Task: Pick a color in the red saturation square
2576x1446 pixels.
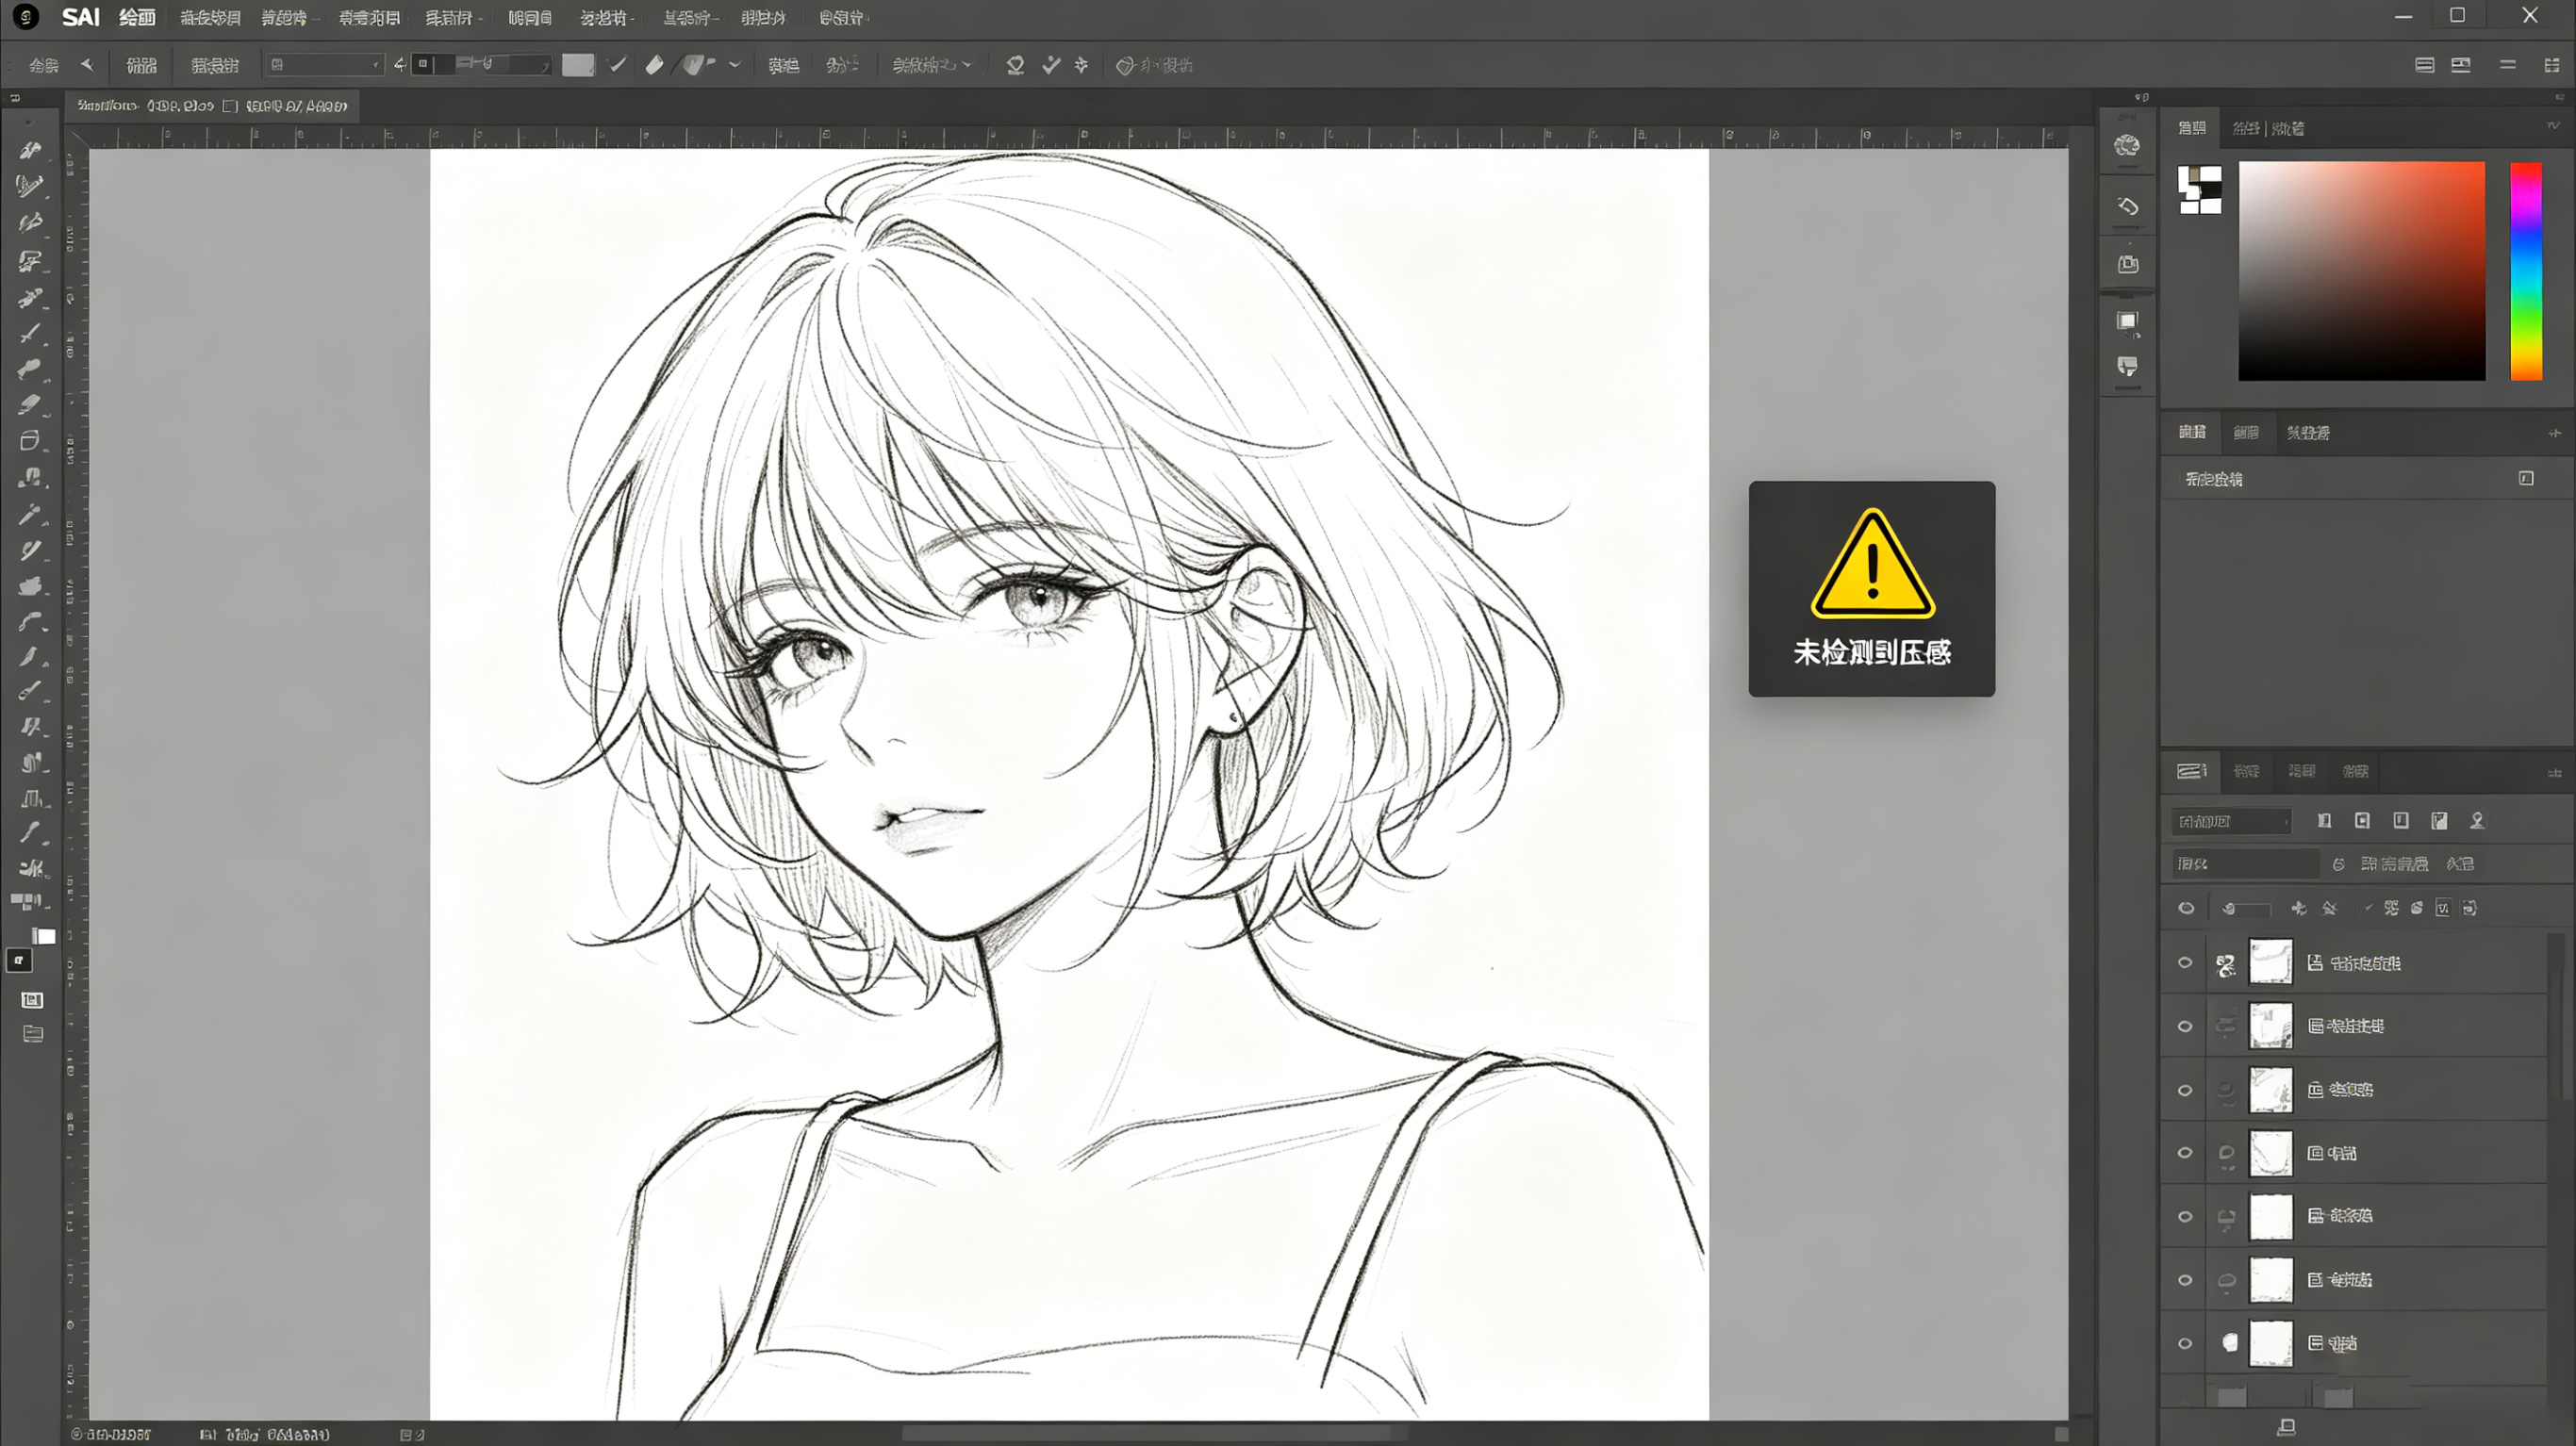Action: (x=2361, y=271)
